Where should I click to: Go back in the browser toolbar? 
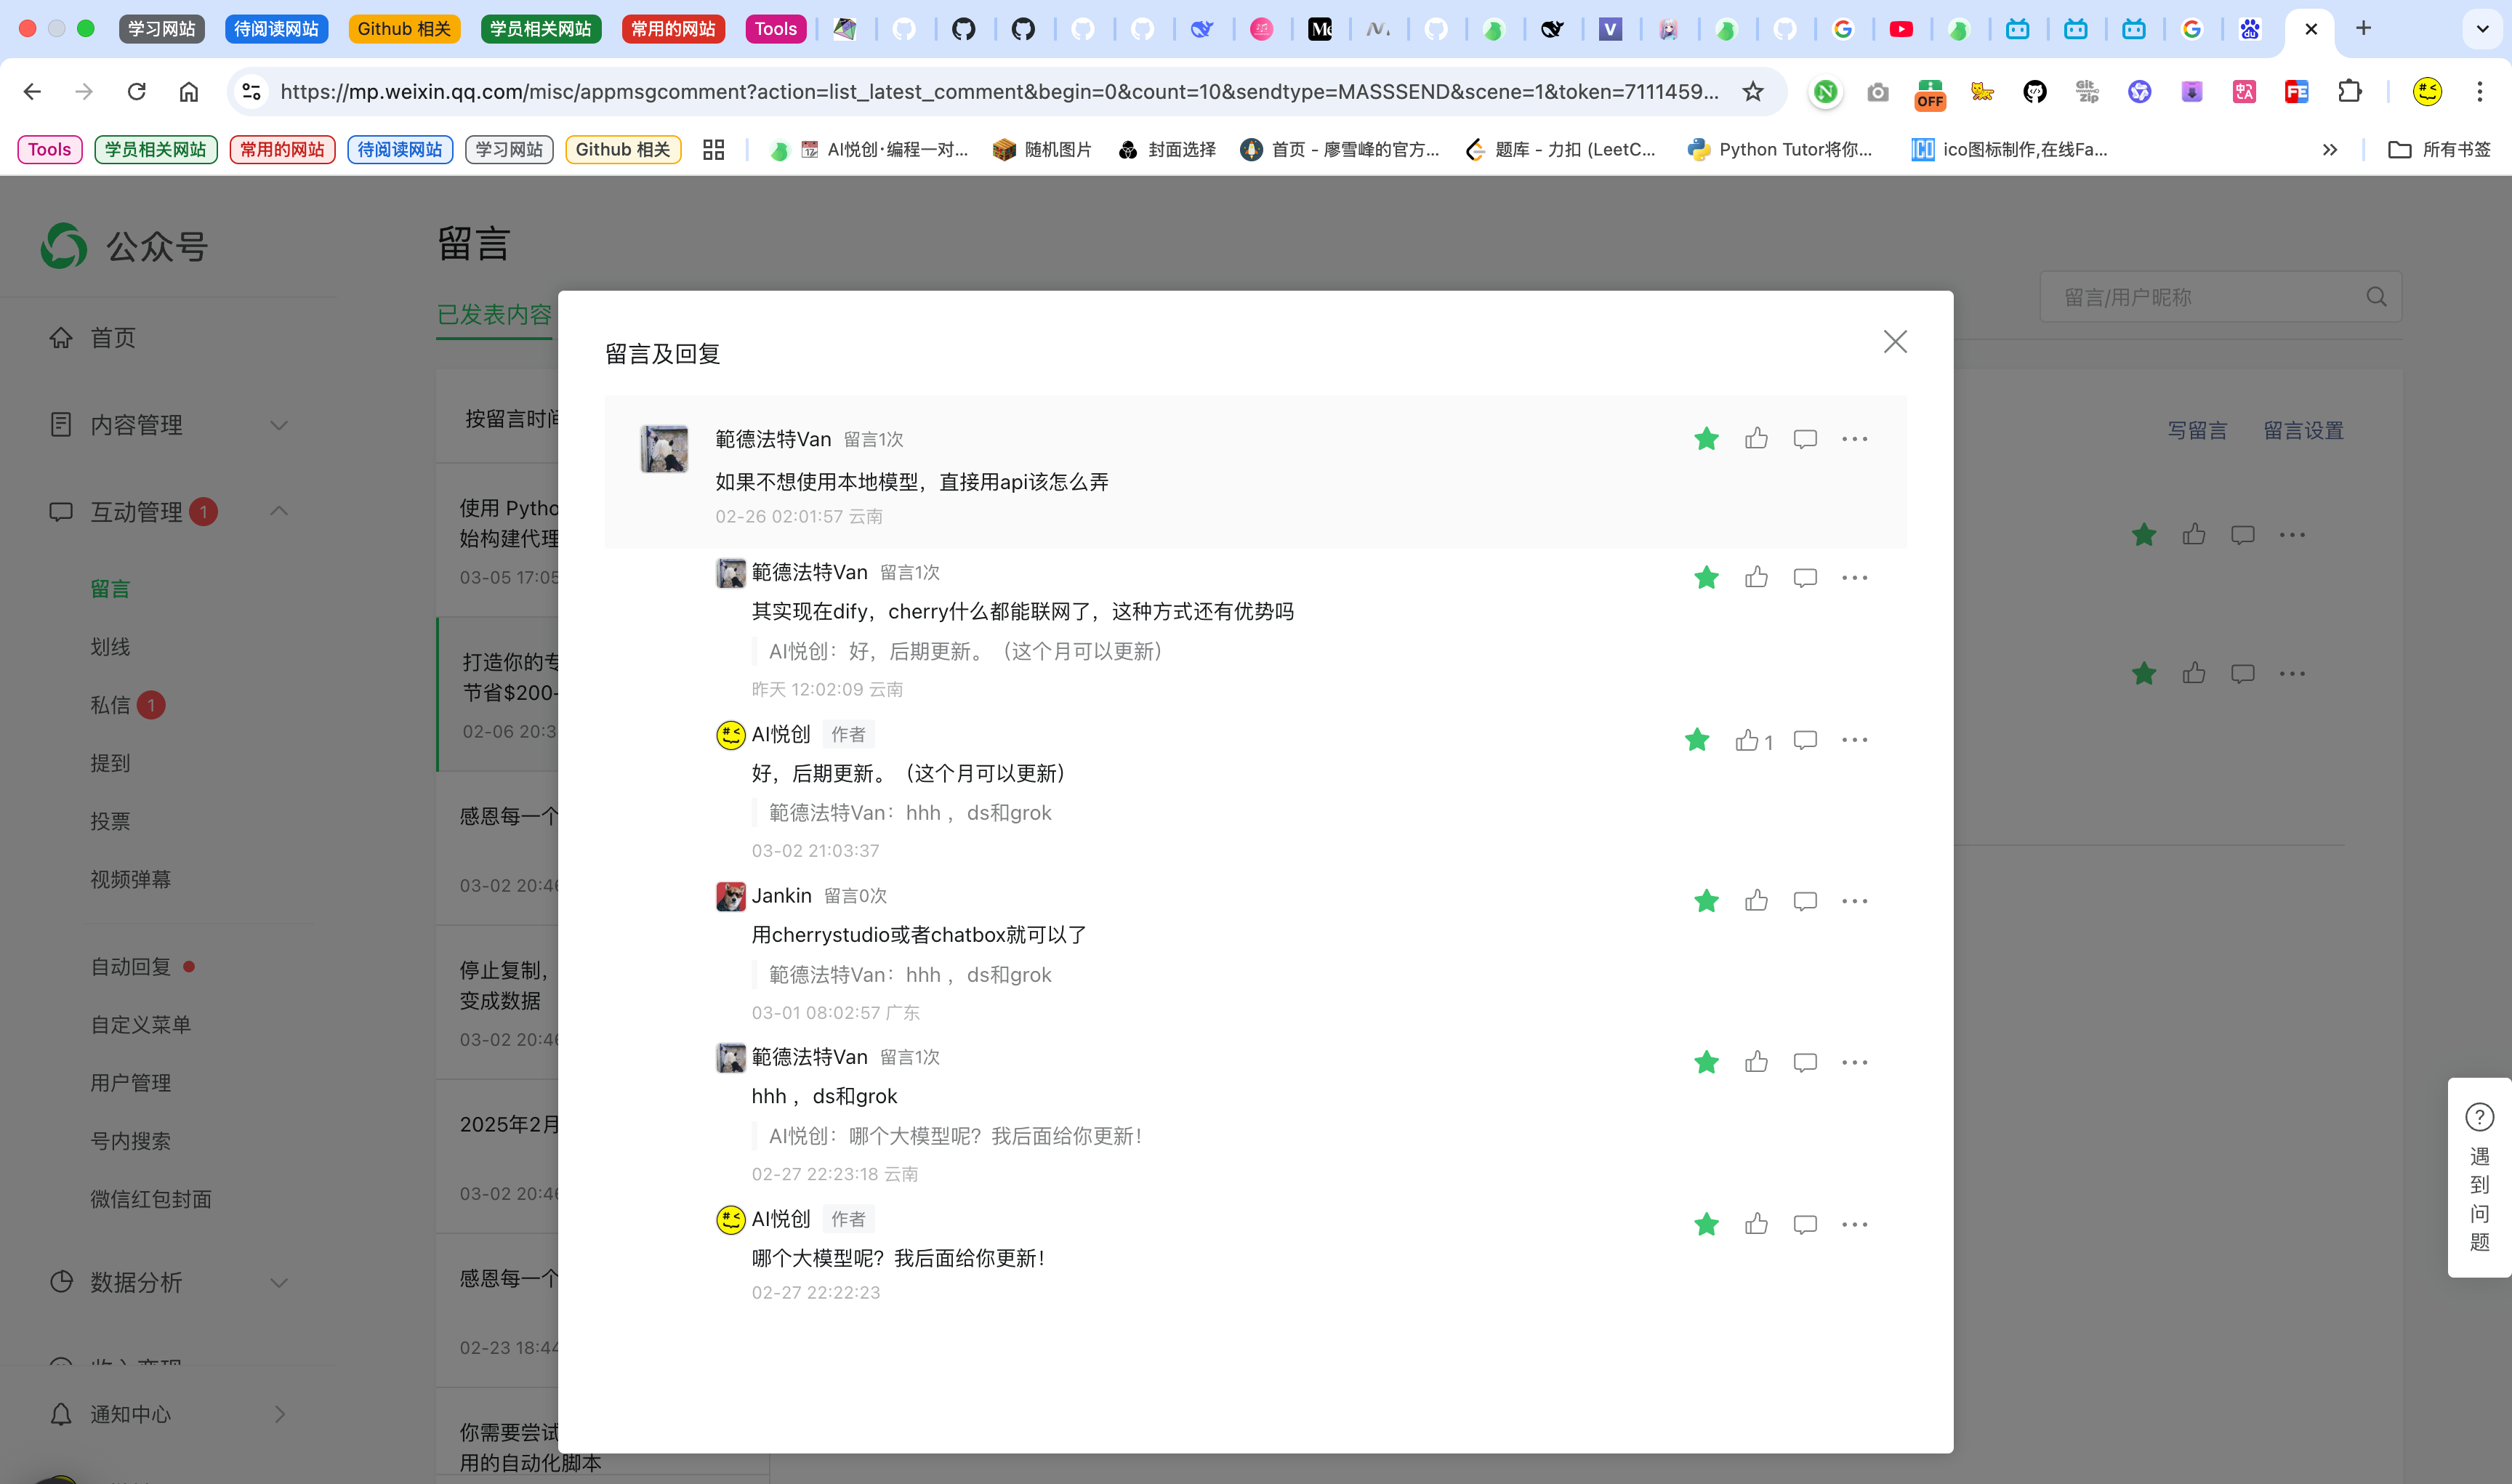(x=32, y=92)
